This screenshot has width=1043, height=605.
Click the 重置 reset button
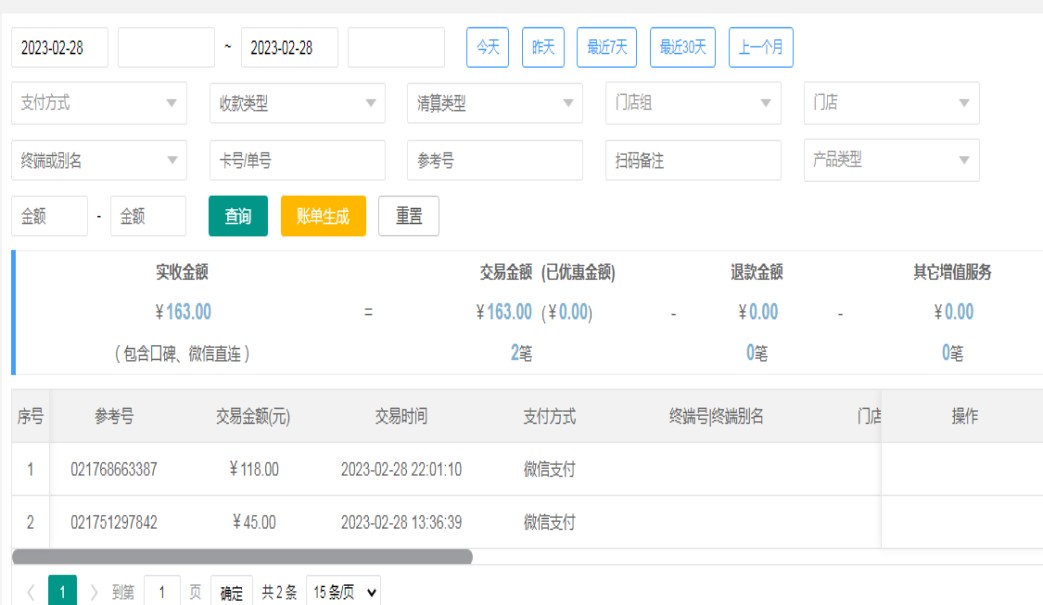tap(409, 216)
